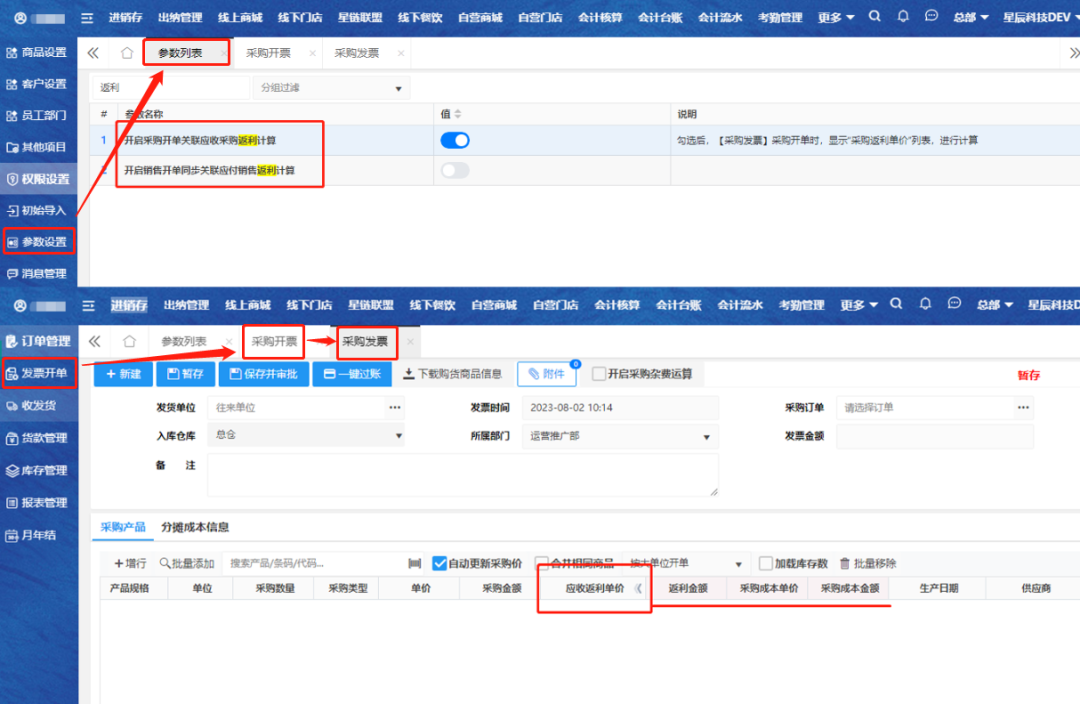1080x704 pixels.
Task: Click into the 备注 text area
Action: click(x=462, y=475)
